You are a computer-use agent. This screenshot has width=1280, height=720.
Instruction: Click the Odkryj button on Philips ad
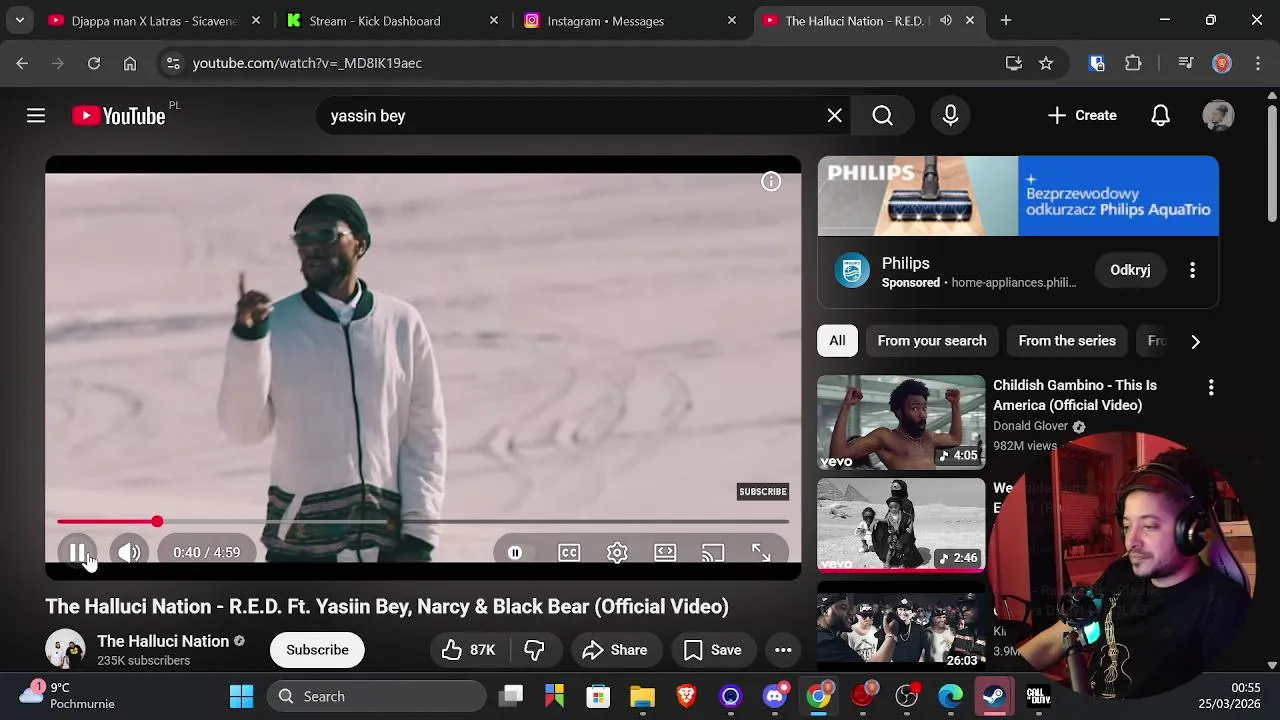1130,270
